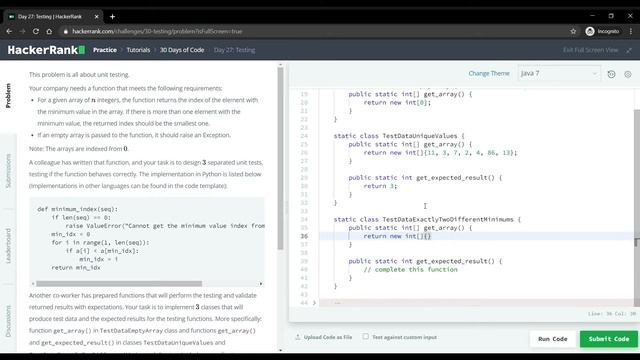Click snippet scrollbar left arrow

click(x=33, y=284)
